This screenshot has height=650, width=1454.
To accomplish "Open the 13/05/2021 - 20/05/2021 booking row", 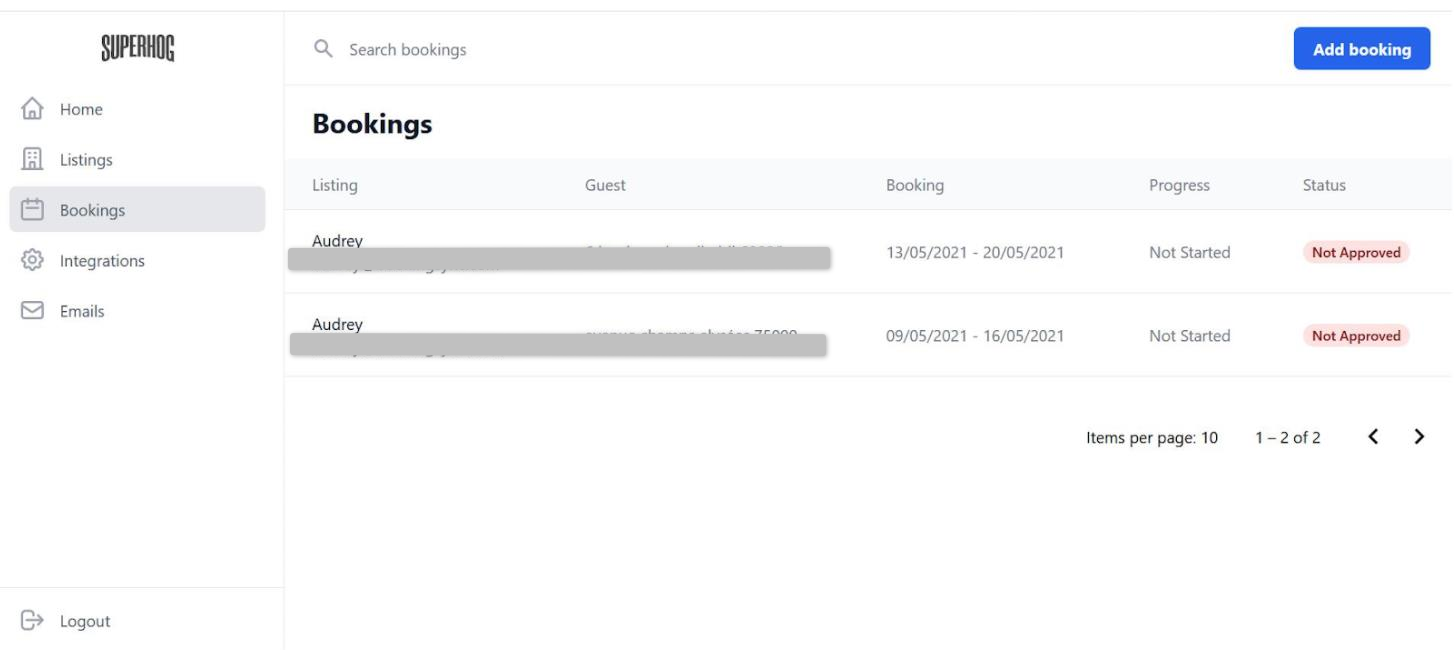I will tap(975, 252).
